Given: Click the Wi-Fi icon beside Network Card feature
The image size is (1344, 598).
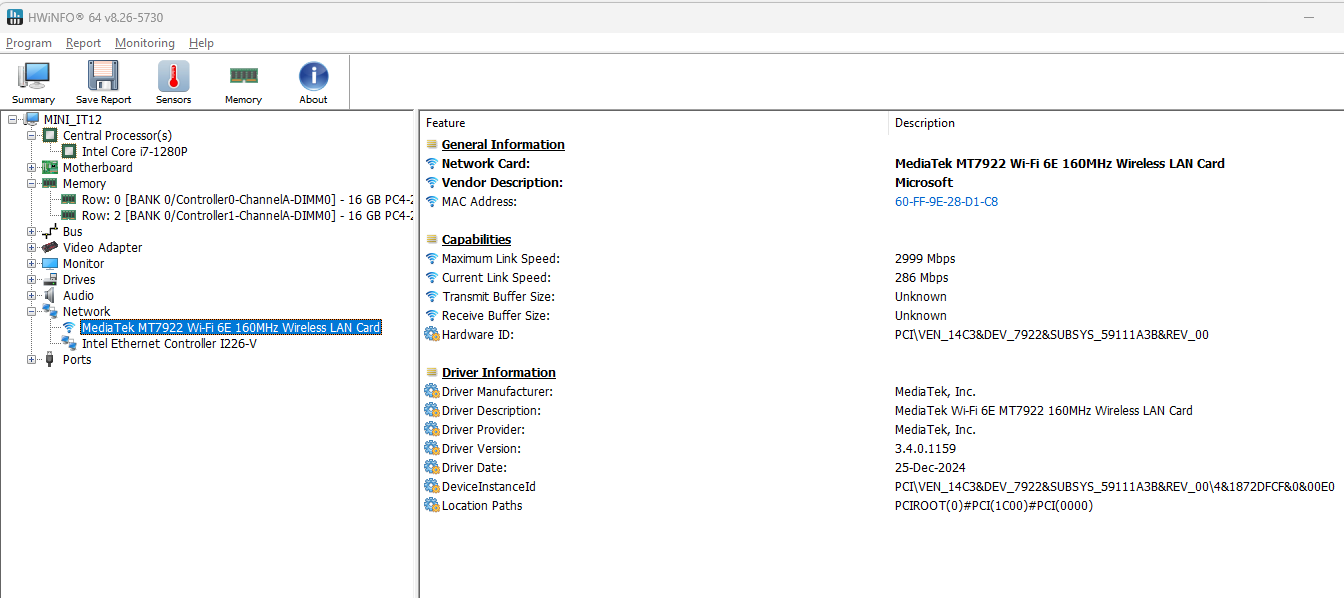Looking at the screenshot, I should (x=432, y=164).
